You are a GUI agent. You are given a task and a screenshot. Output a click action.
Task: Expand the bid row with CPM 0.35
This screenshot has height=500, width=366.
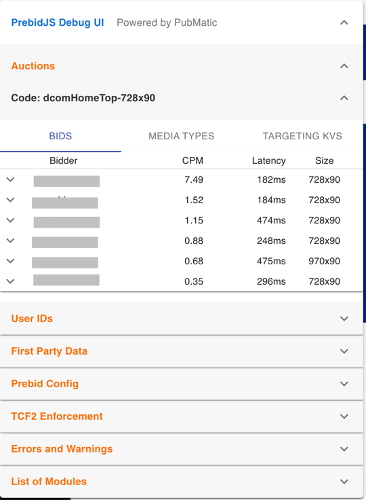click(11, 281)
